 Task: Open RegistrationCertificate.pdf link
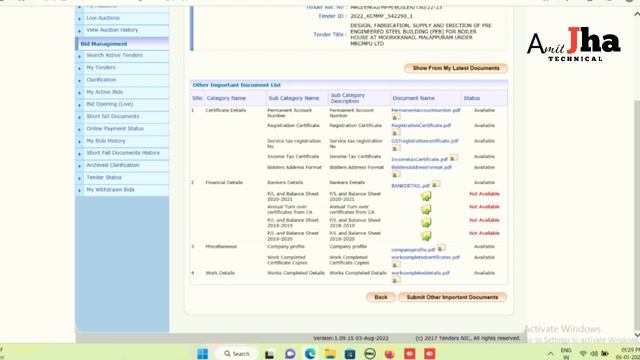pyautogui.click(x=421, y=125)
